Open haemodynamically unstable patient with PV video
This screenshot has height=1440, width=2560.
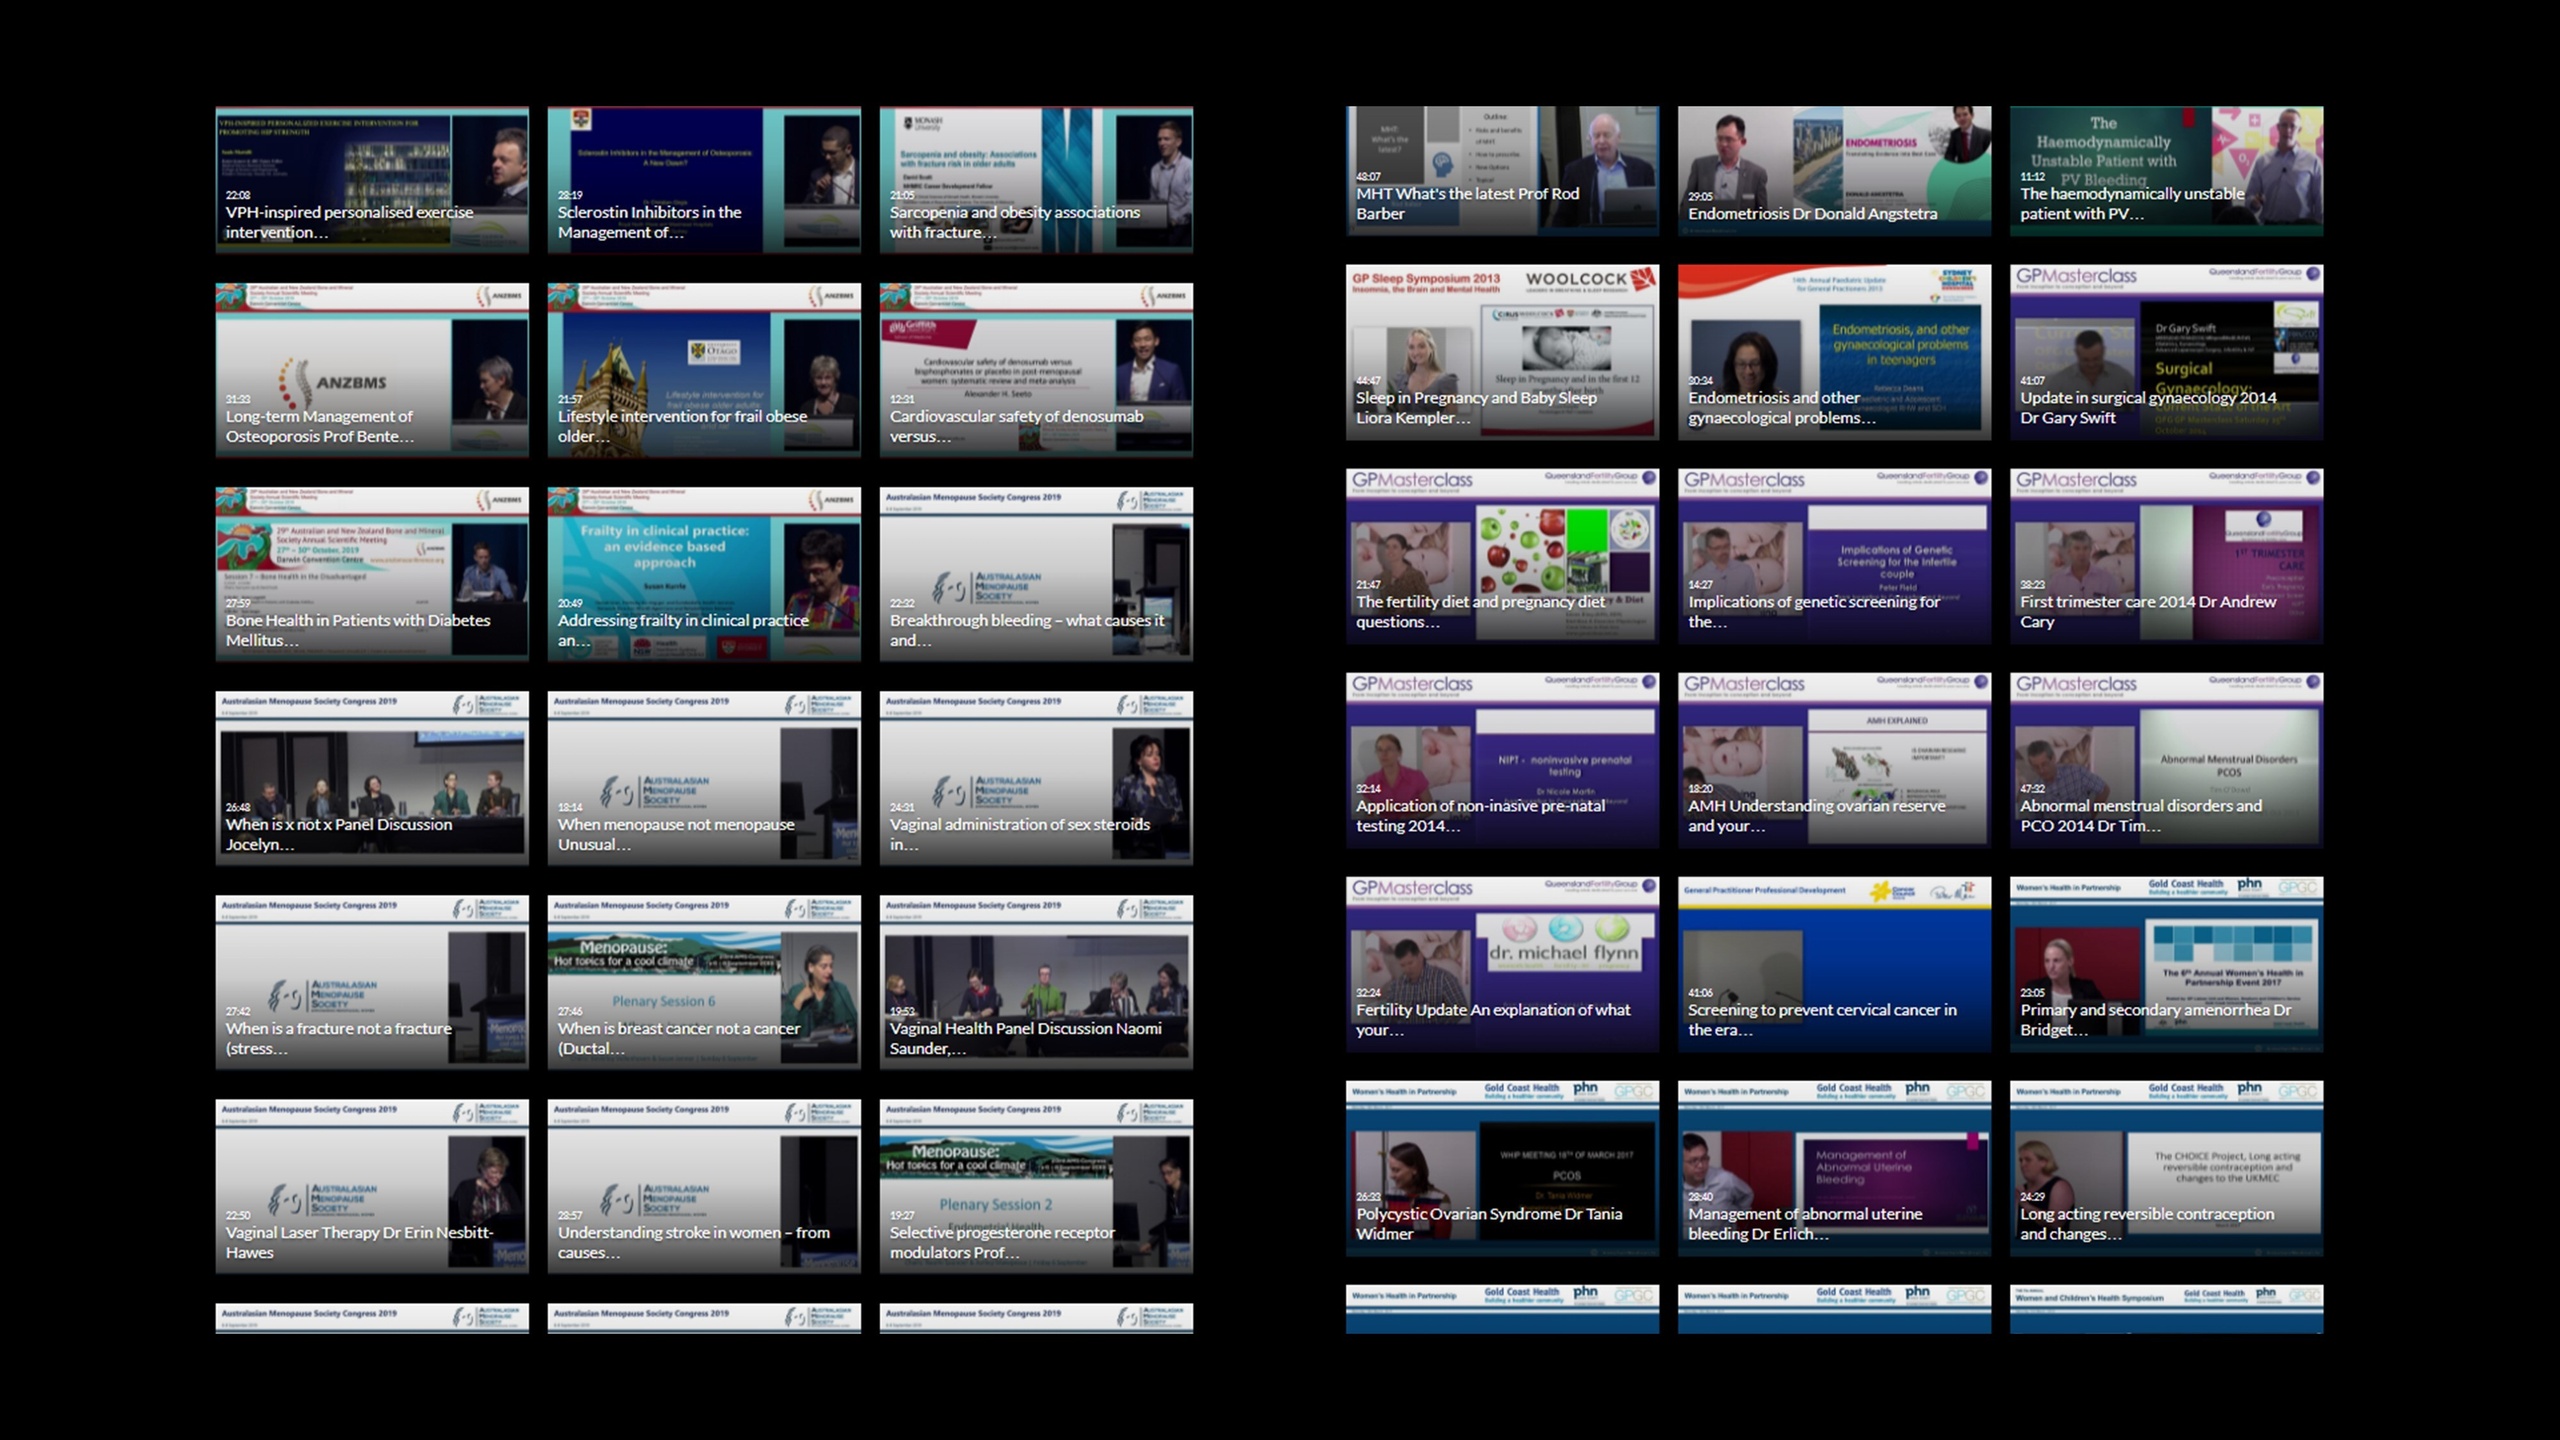[2165, 171]
